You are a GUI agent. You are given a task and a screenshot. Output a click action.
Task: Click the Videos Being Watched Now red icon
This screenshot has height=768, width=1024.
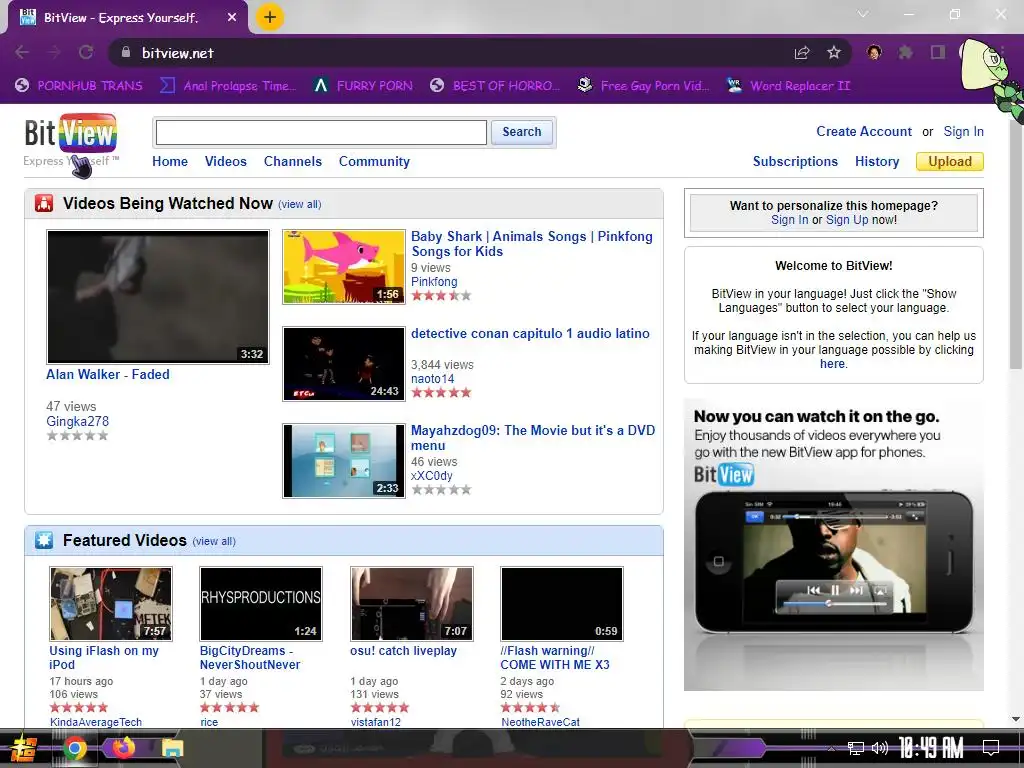44,203
